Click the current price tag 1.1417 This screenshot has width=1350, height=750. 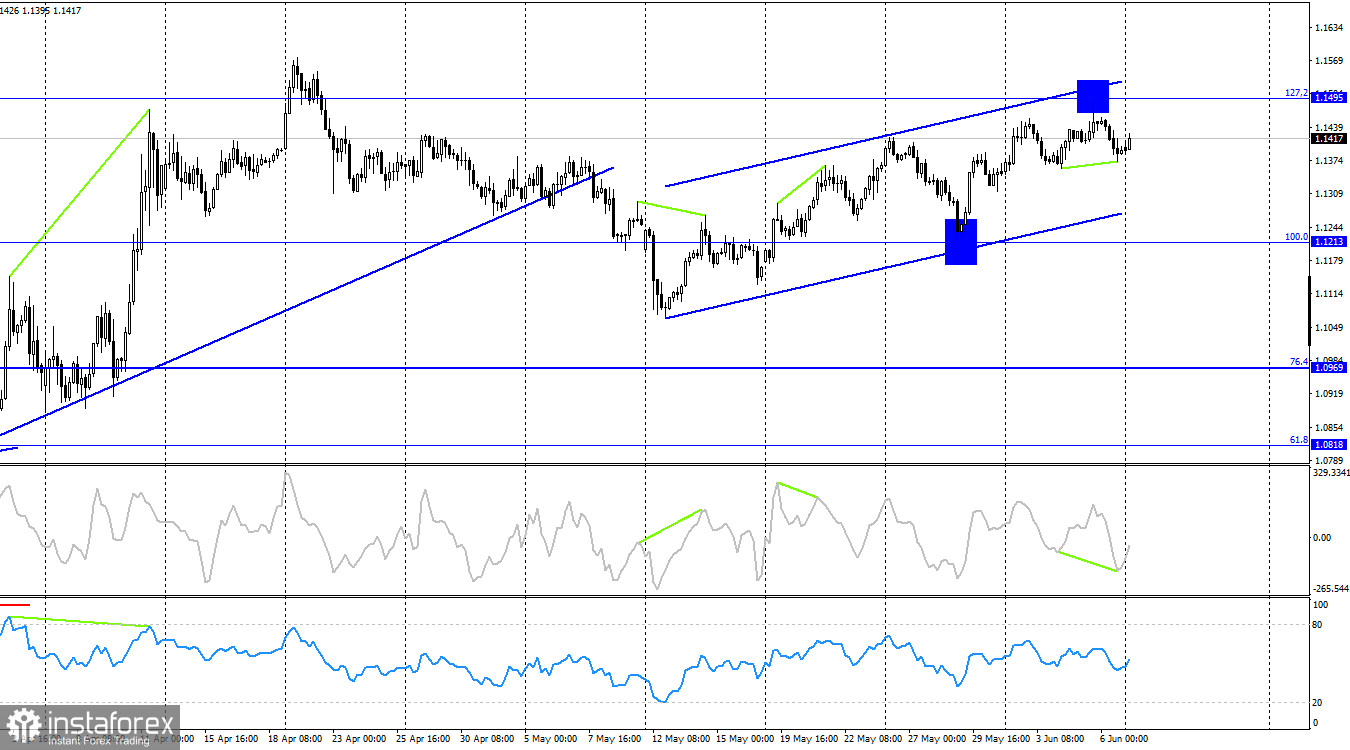pos(1329,139)
